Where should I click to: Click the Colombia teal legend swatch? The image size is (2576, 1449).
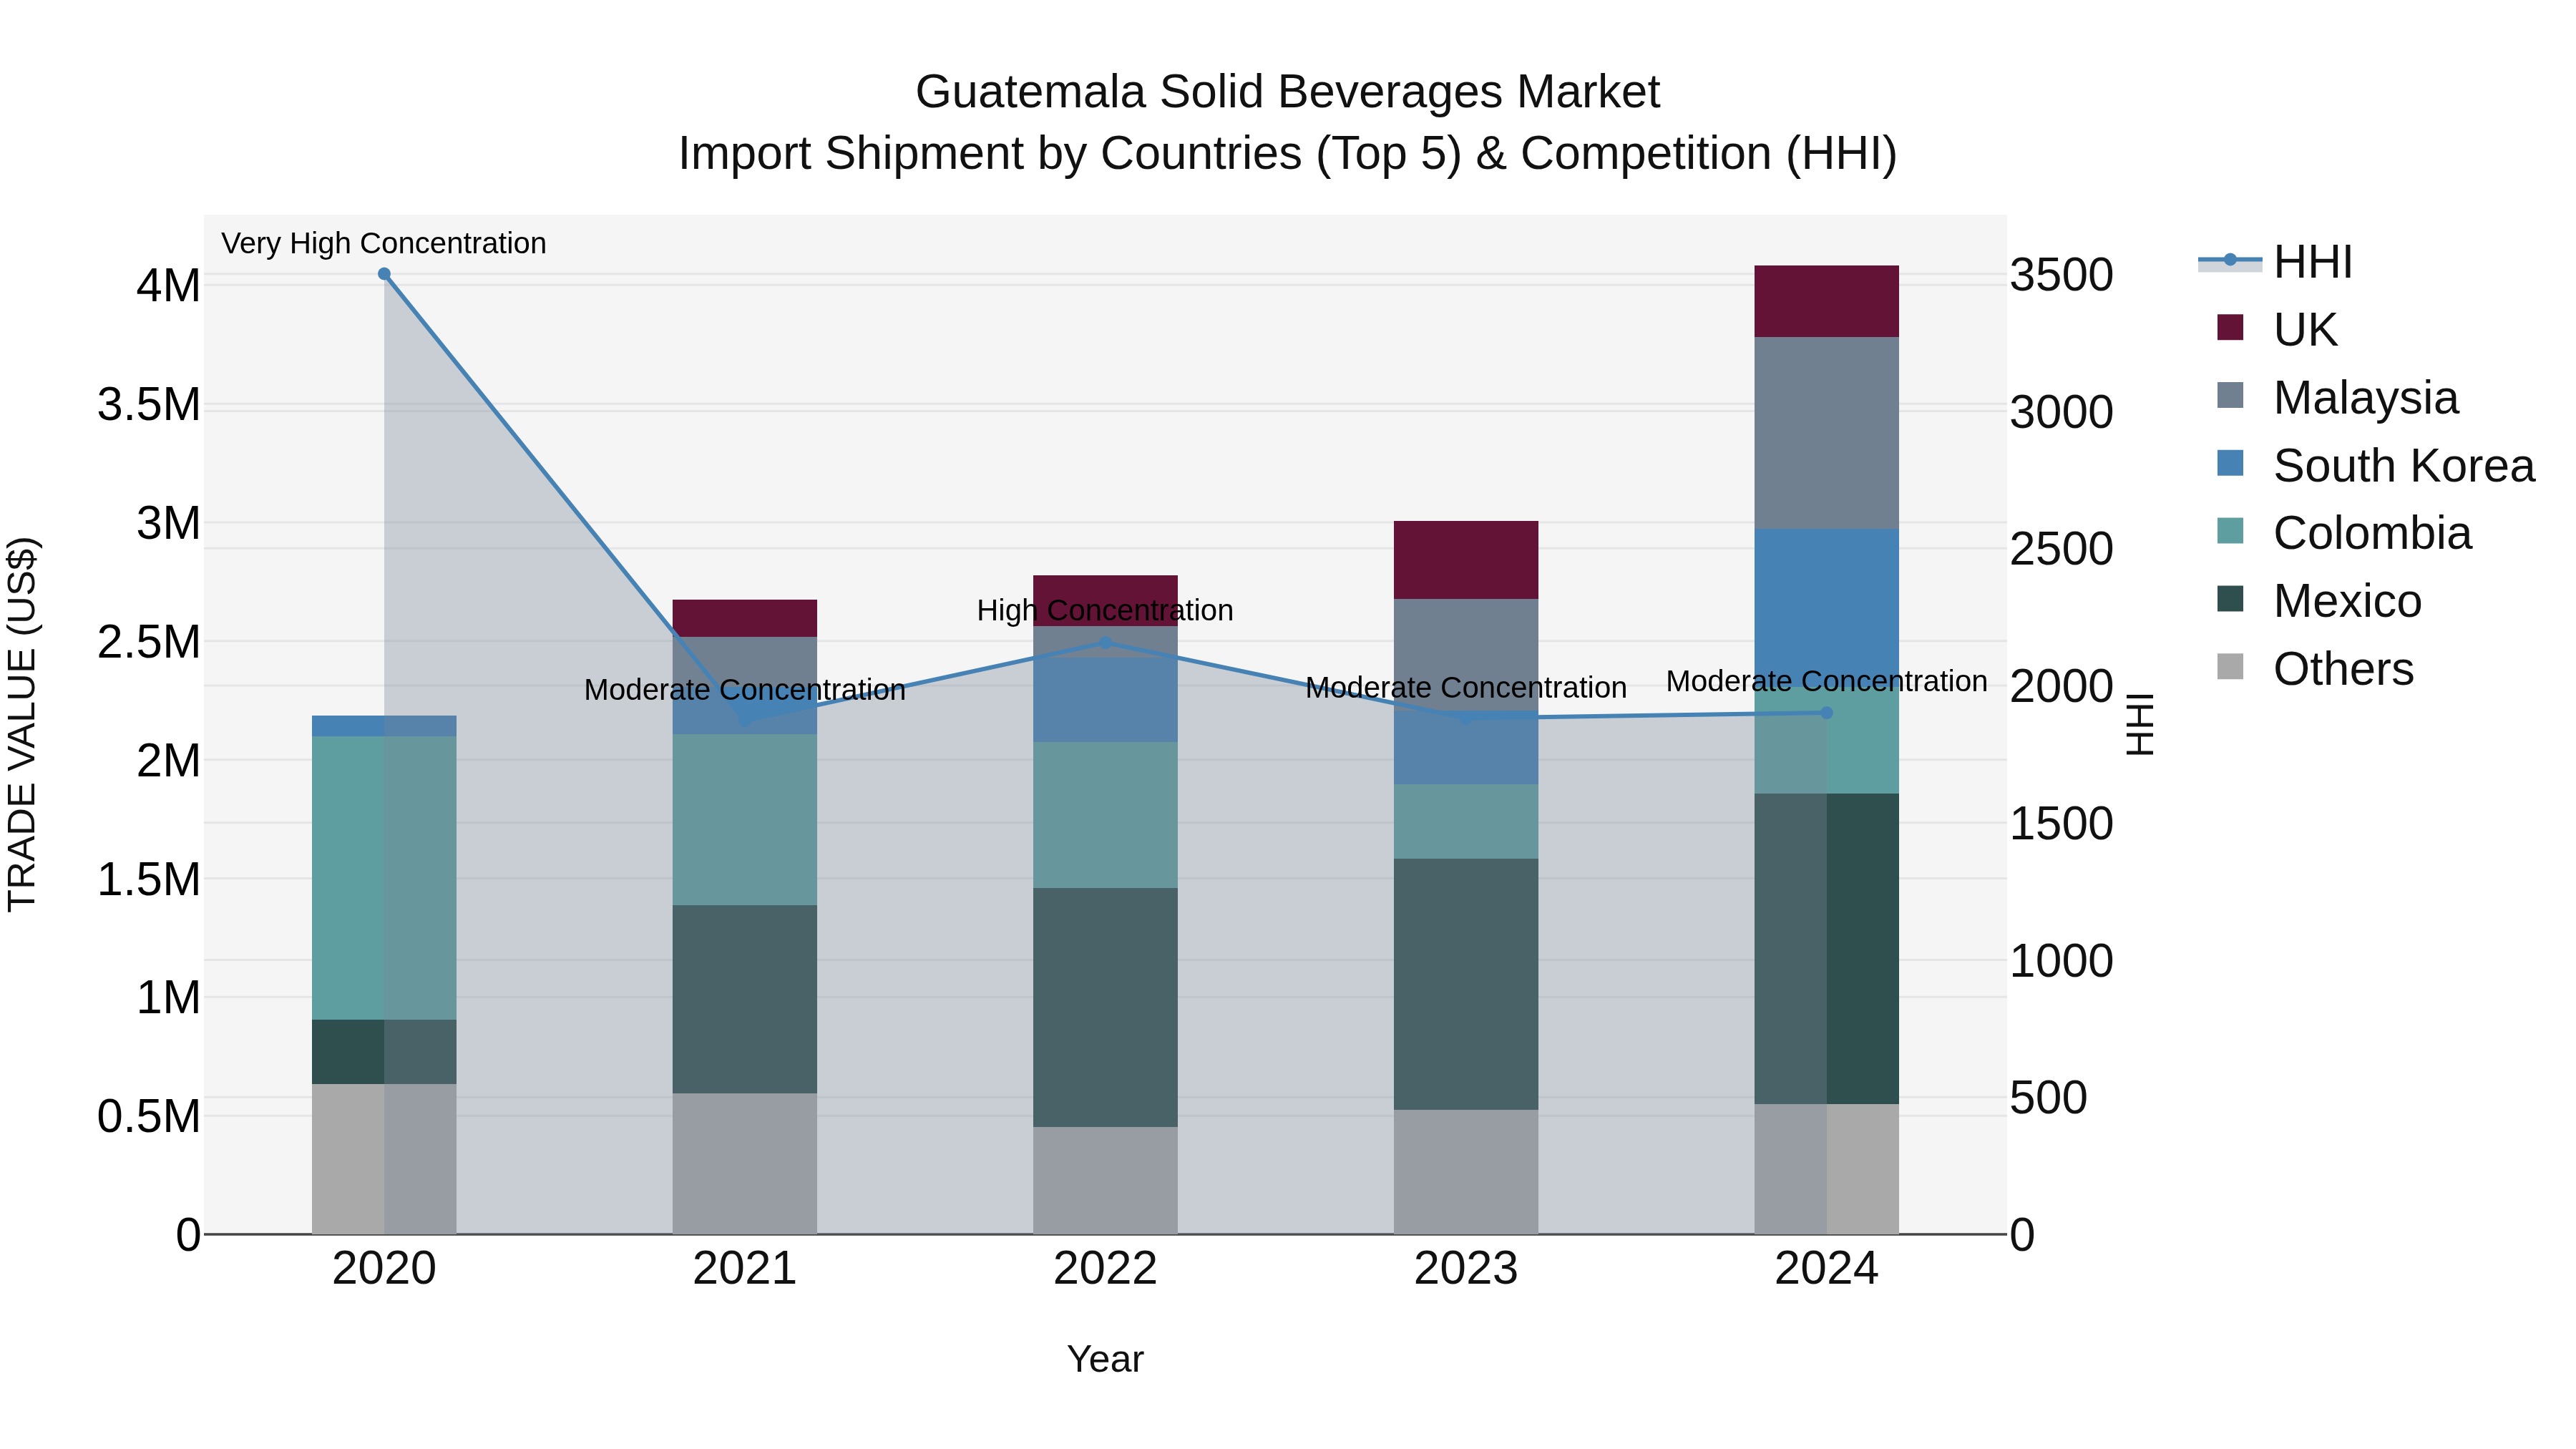pos(2230,531)
